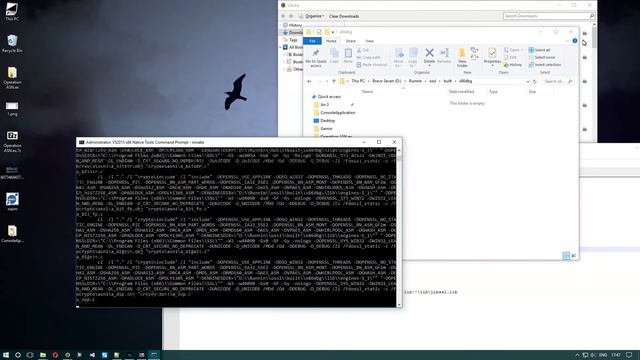Open This PC desktop icon

(x=12, y=12)
